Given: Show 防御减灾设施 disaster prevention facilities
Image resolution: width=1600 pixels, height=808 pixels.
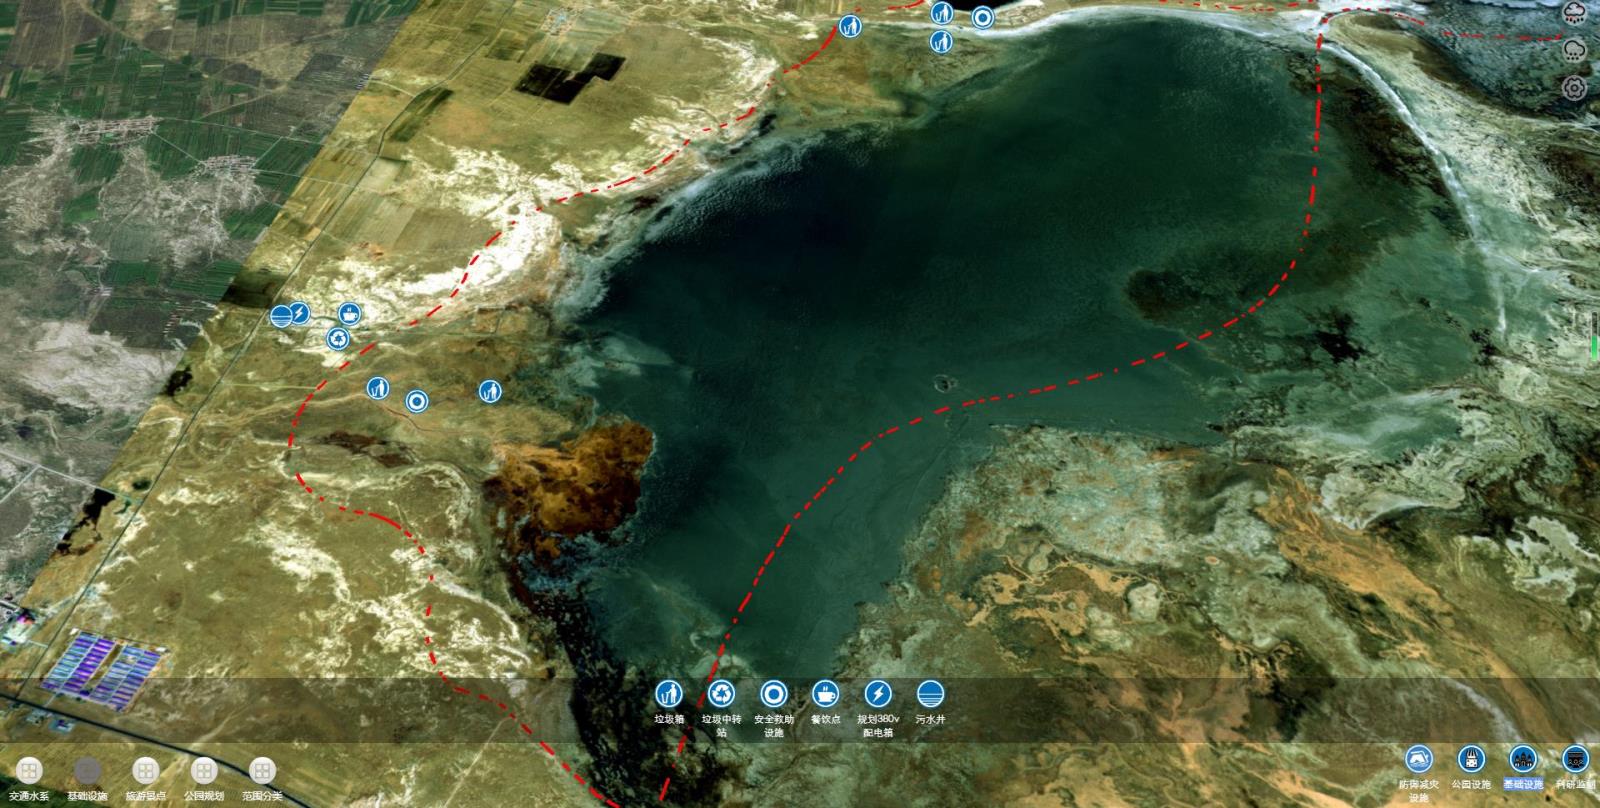Looking at the screenshot, I should (1418, 759).
